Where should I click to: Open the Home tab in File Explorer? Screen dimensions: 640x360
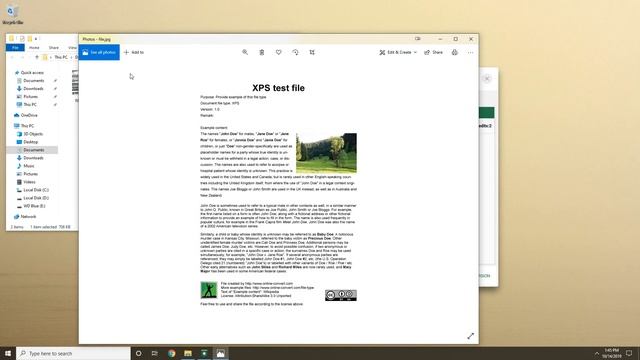[34, 48]
